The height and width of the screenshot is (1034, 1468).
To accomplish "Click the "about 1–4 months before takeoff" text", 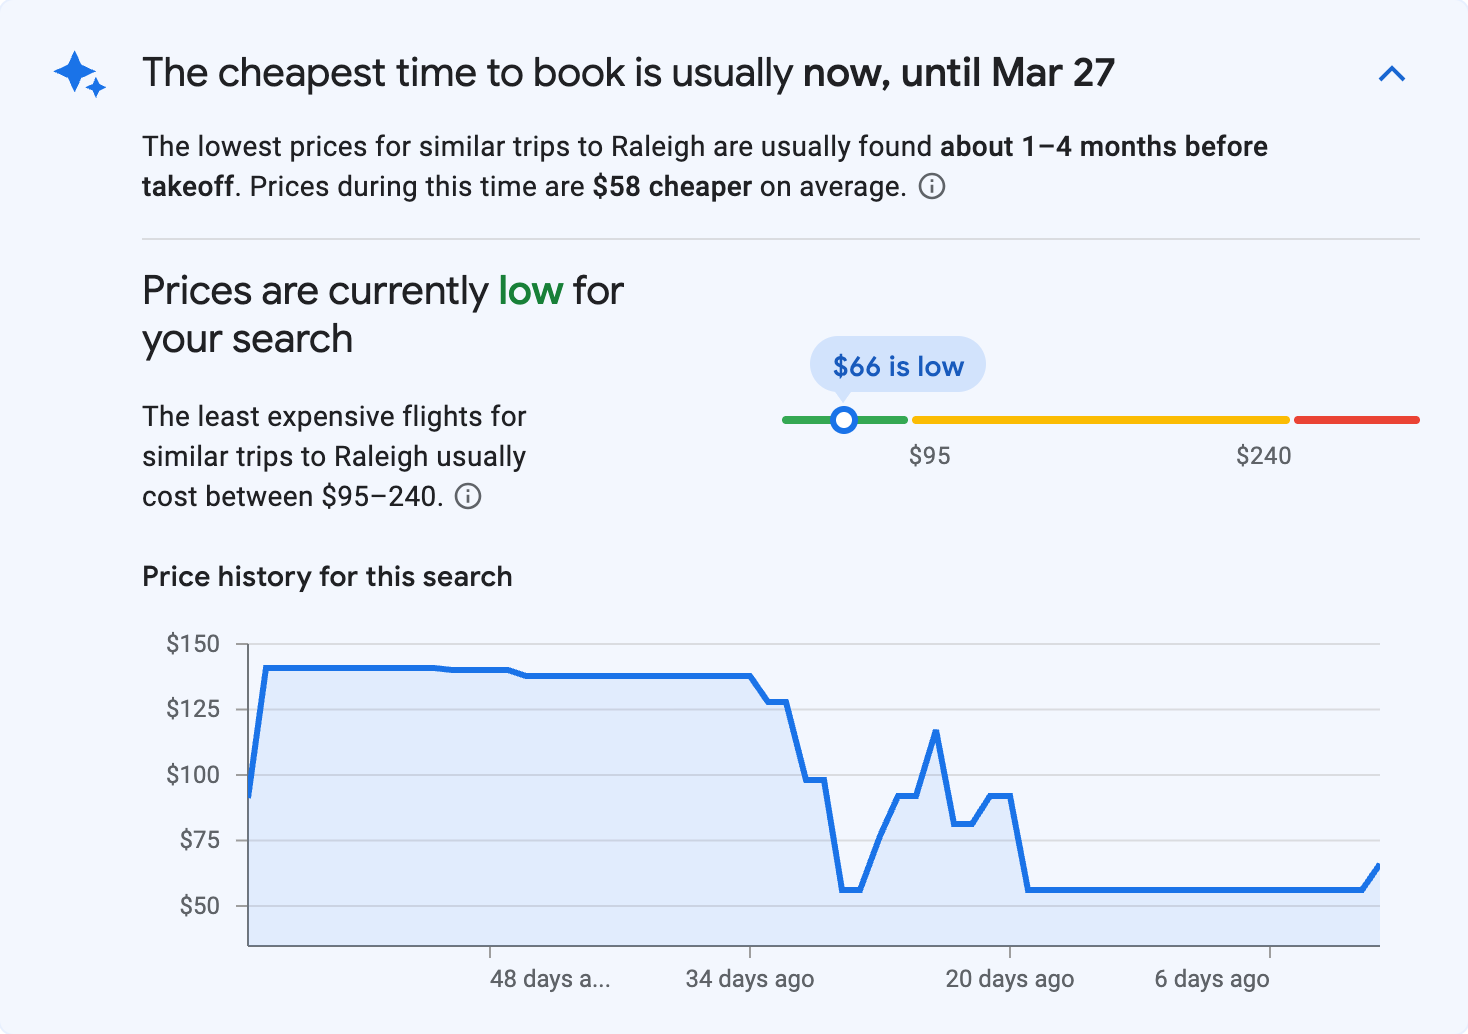I will (x=1102, y=146).
